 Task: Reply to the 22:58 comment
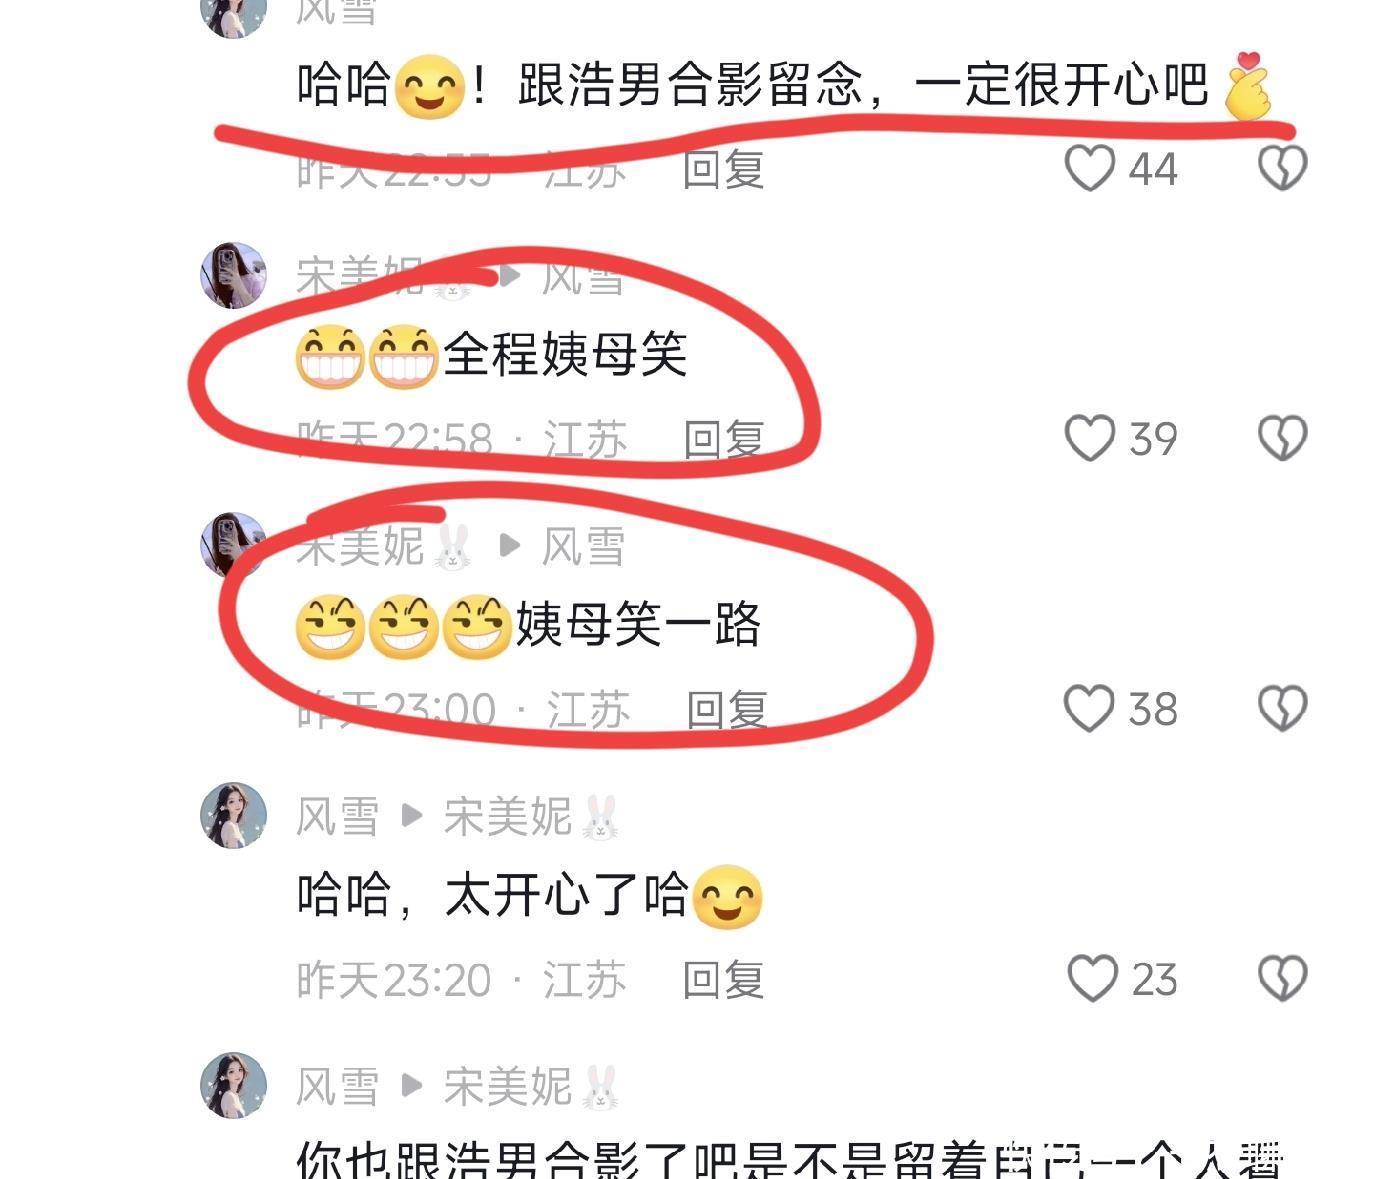click(x=724, y=439)
